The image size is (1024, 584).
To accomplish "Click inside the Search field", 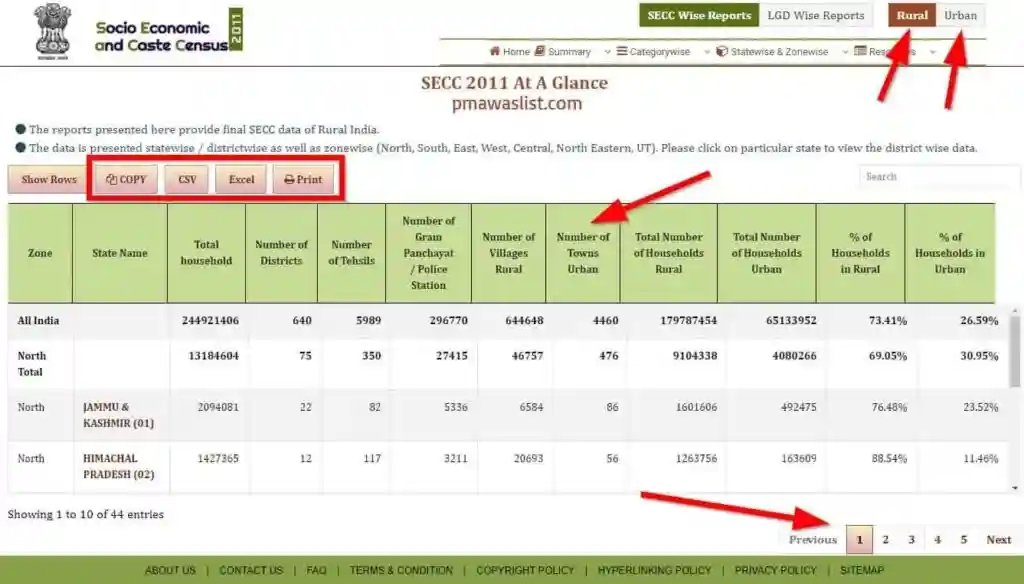I will coord(938,176).
